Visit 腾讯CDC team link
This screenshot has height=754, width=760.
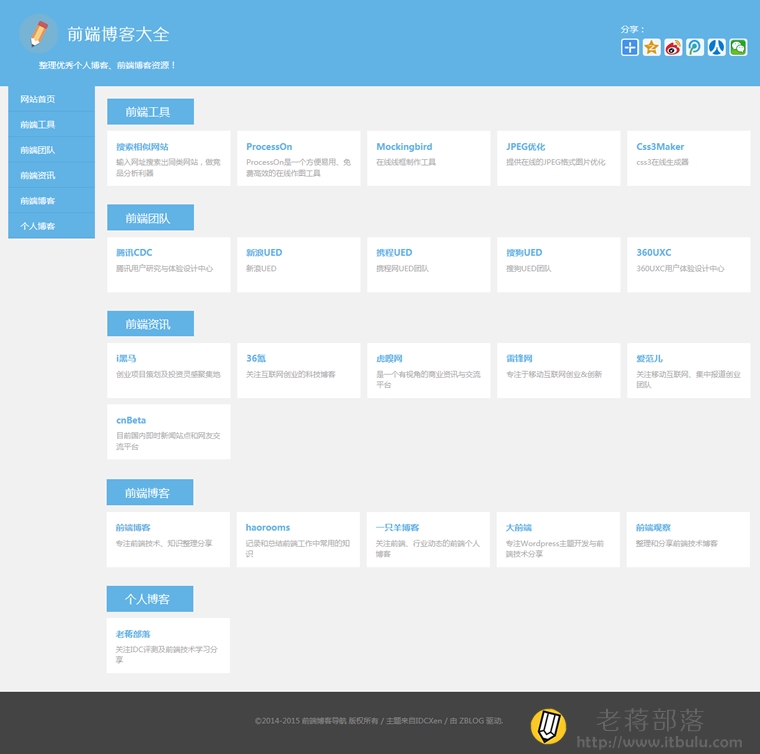[x=134, y=252]
